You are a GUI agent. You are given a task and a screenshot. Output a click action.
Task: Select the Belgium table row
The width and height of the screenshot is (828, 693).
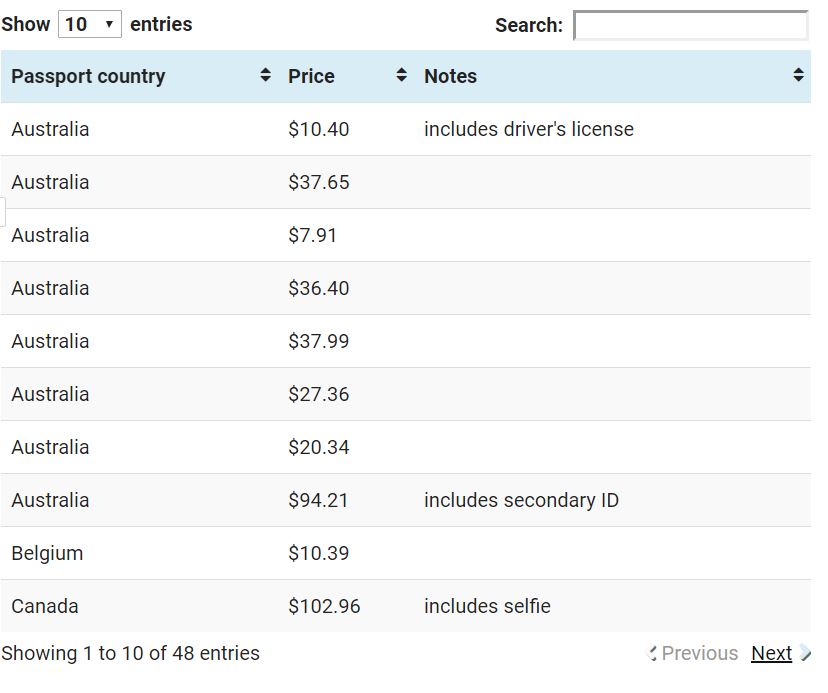click(406, 553)
